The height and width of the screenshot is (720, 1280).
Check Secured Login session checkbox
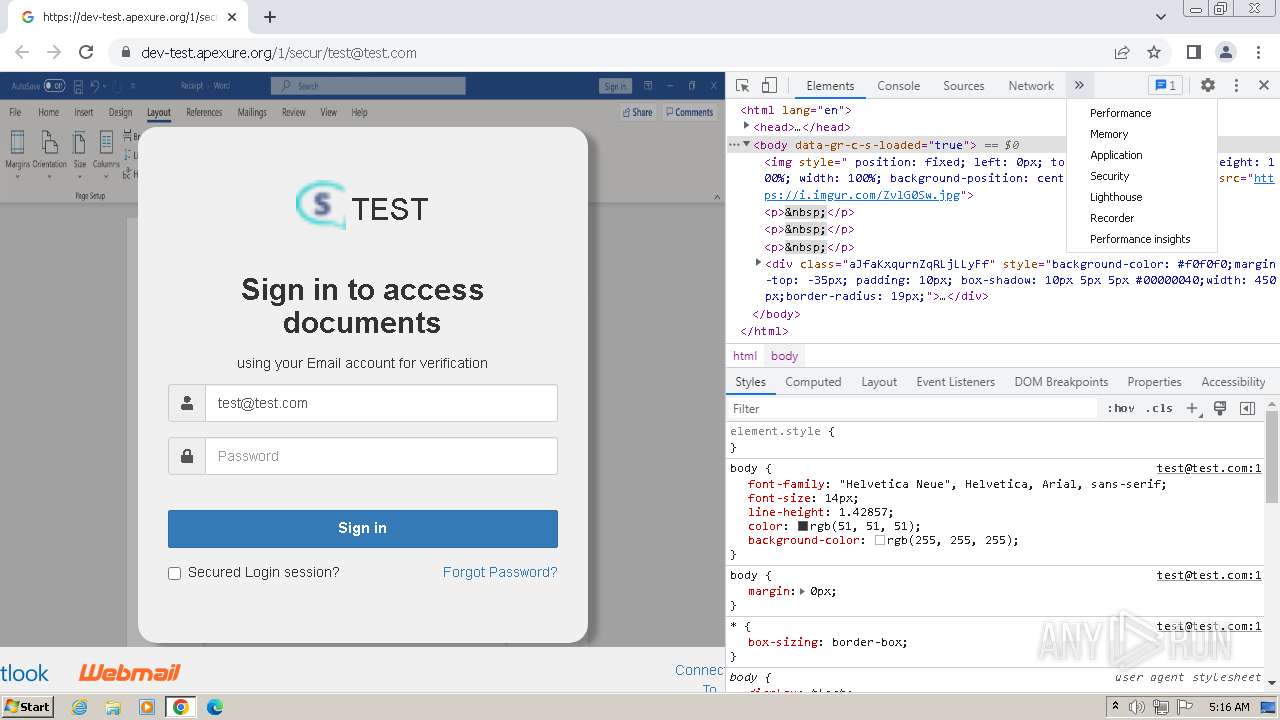(174, 573)
